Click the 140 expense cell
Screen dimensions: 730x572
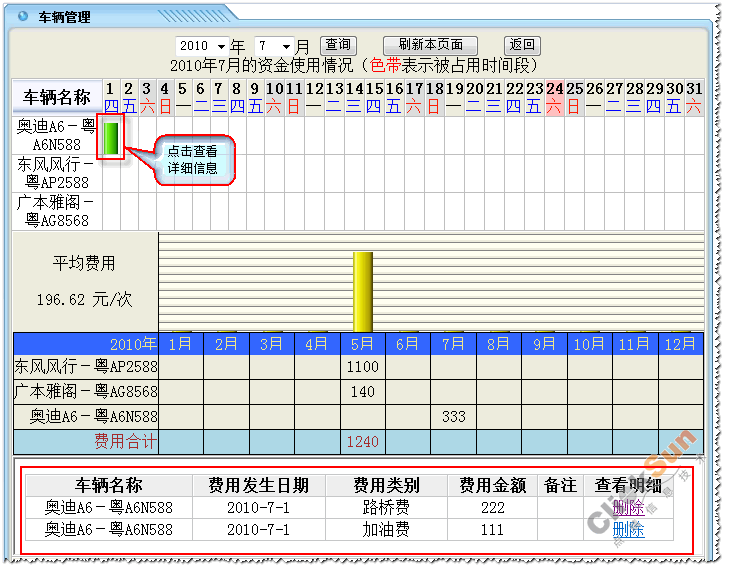click(x=363, y=392)
